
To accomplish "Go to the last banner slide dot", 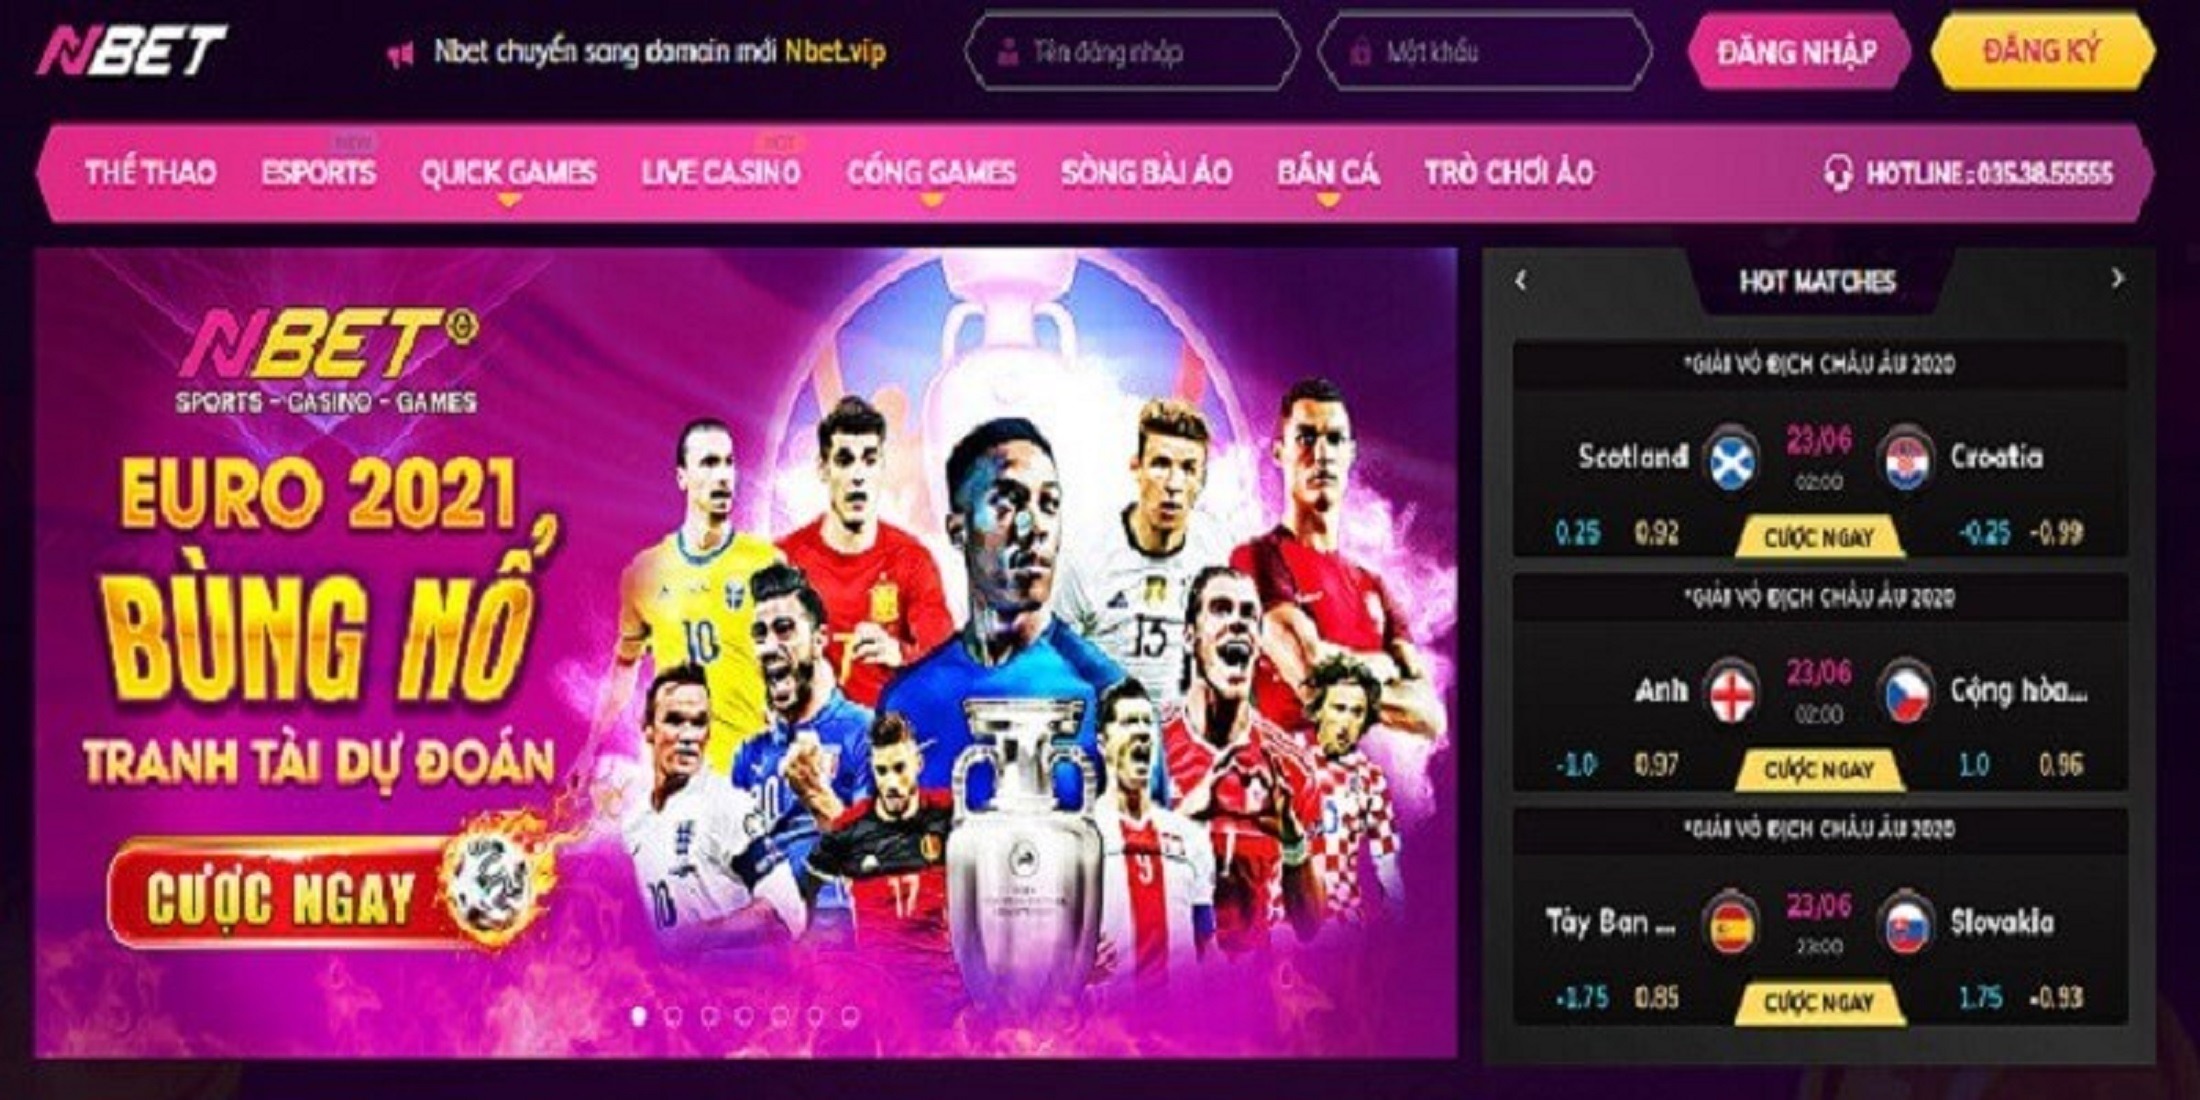I will coord(851,1016).
